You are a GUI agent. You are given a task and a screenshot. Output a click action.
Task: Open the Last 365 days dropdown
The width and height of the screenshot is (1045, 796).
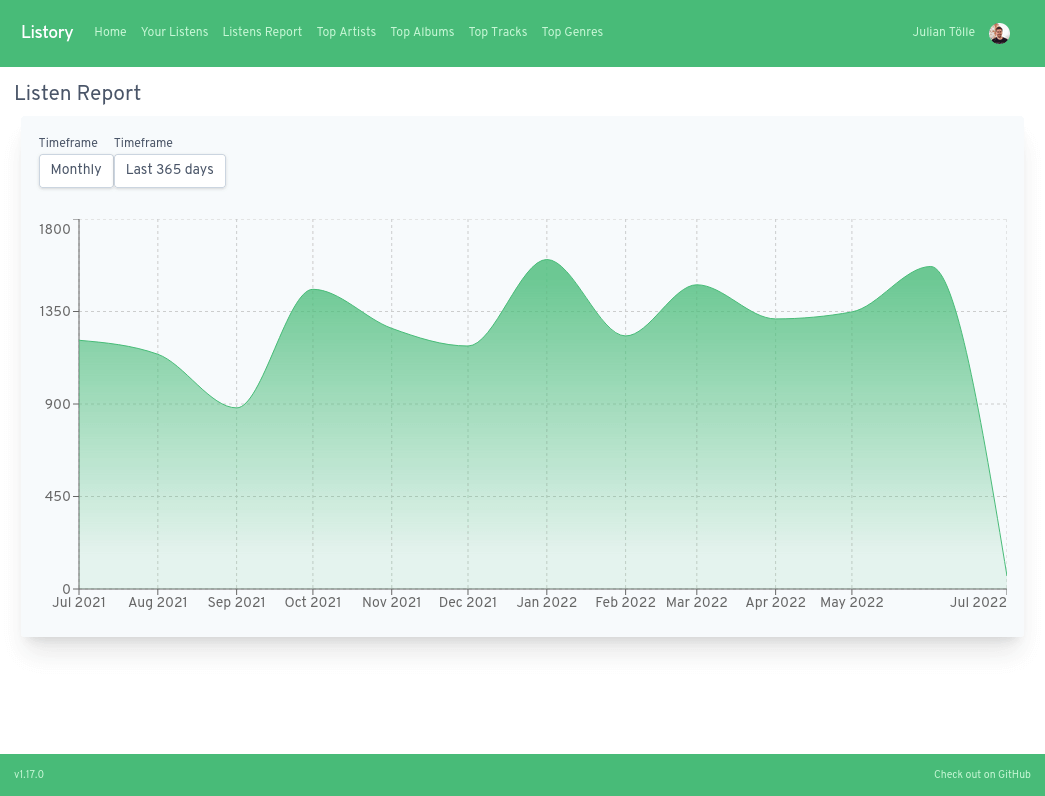point(170,170)
